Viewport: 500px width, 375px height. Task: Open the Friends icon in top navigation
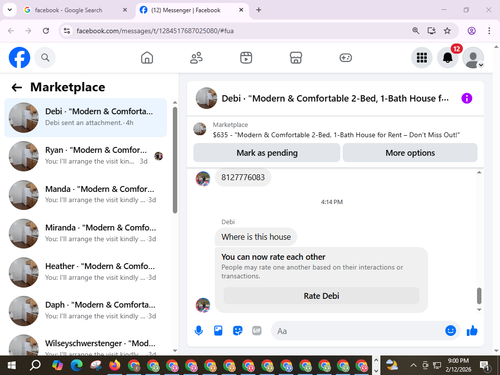point(196,58)
